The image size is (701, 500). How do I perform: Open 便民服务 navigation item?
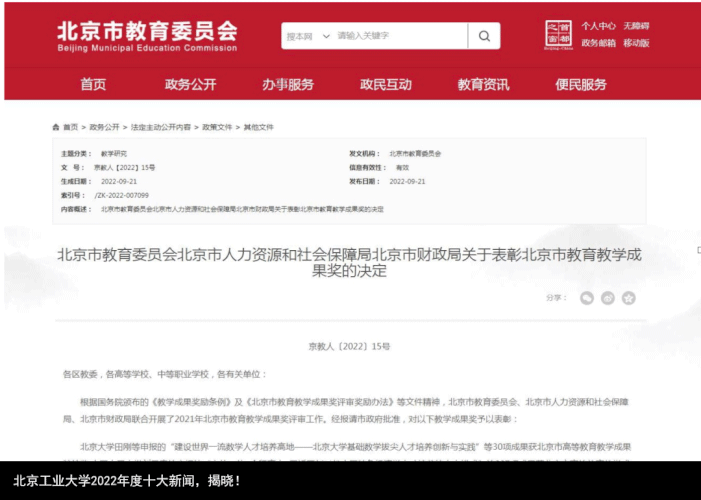pos(581,84)
